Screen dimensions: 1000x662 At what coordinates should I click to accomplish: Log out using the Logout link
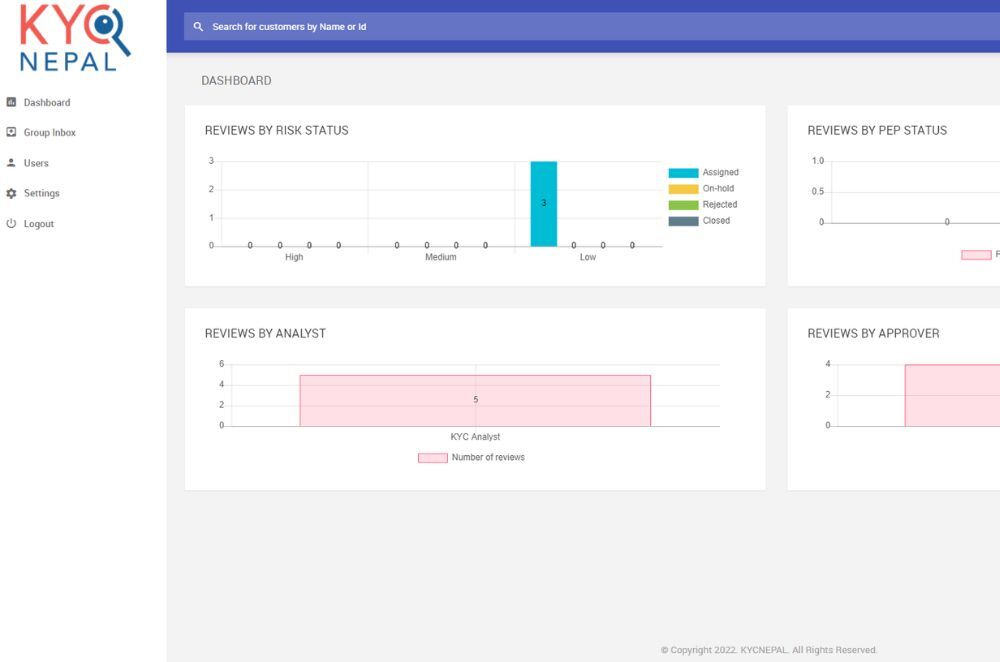(39, 224)
